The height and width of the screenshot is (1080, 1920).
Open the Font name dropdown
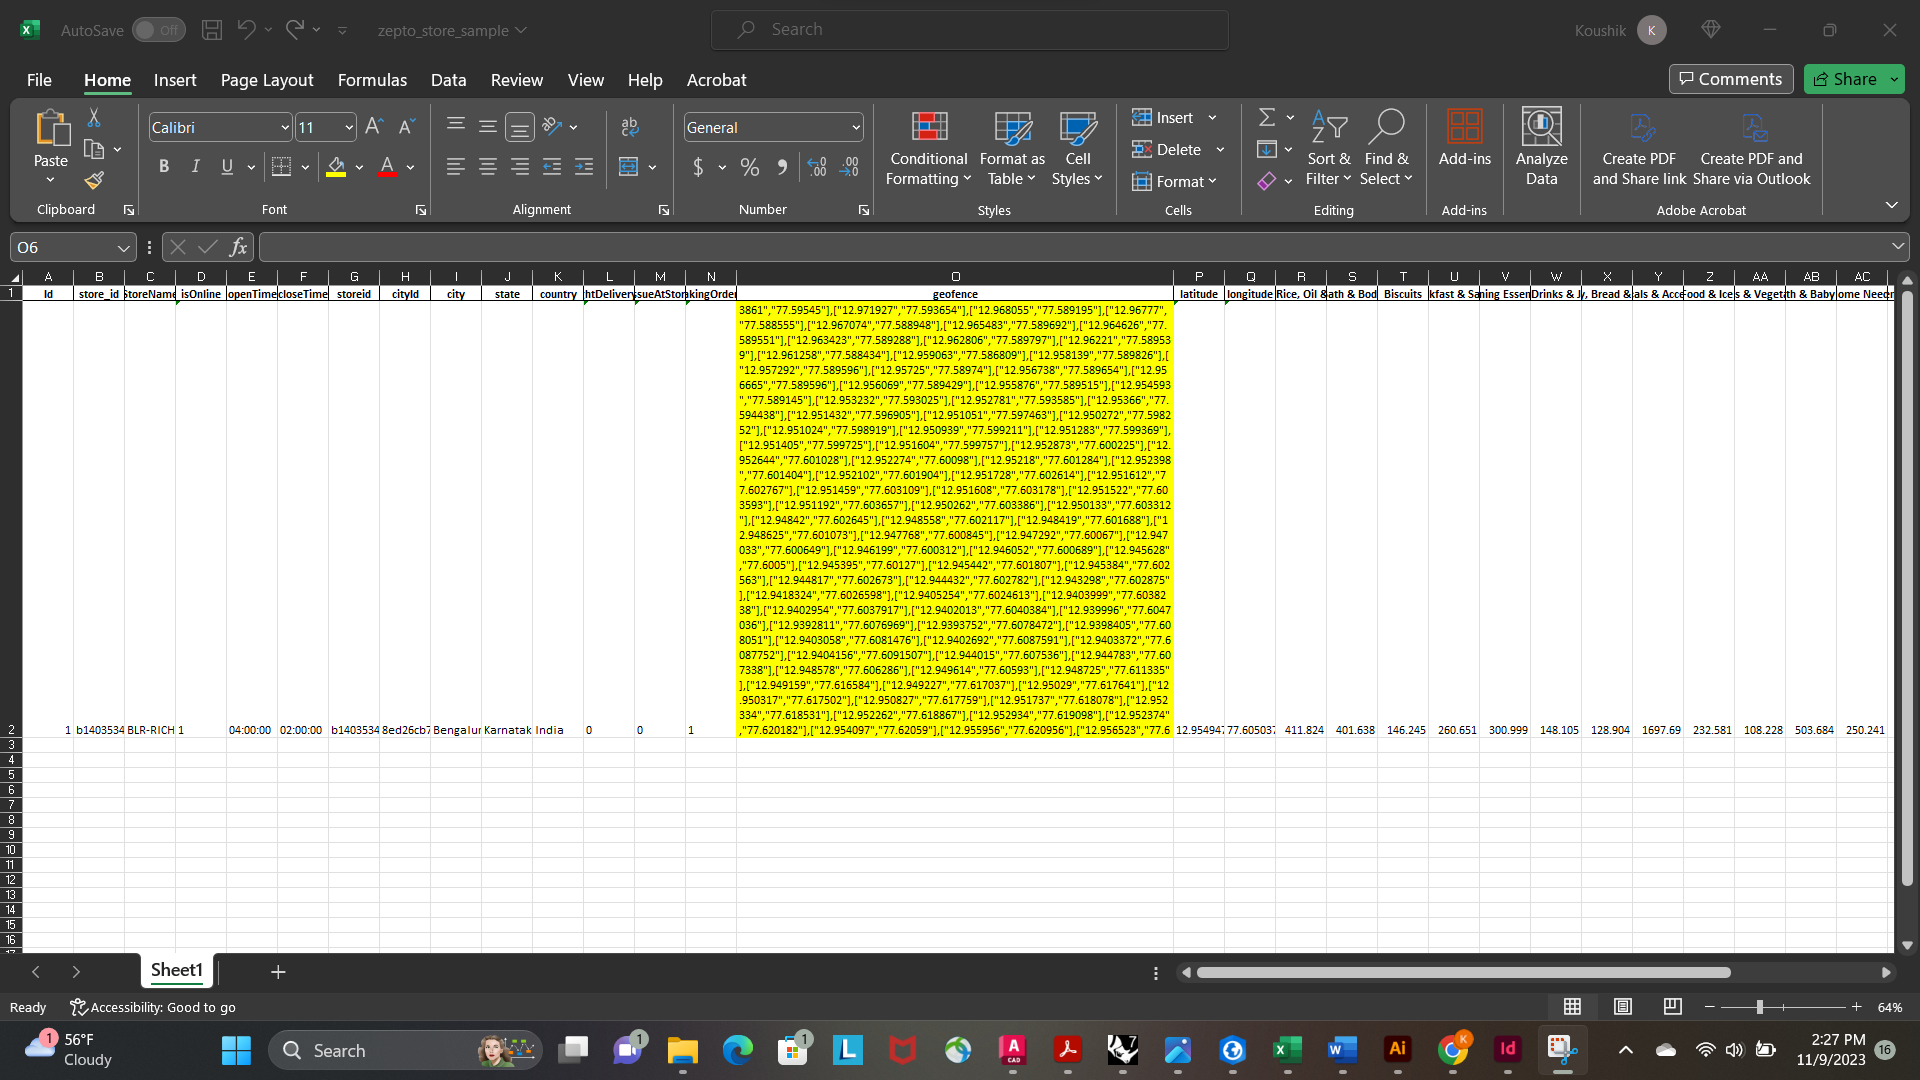[285, 127]
